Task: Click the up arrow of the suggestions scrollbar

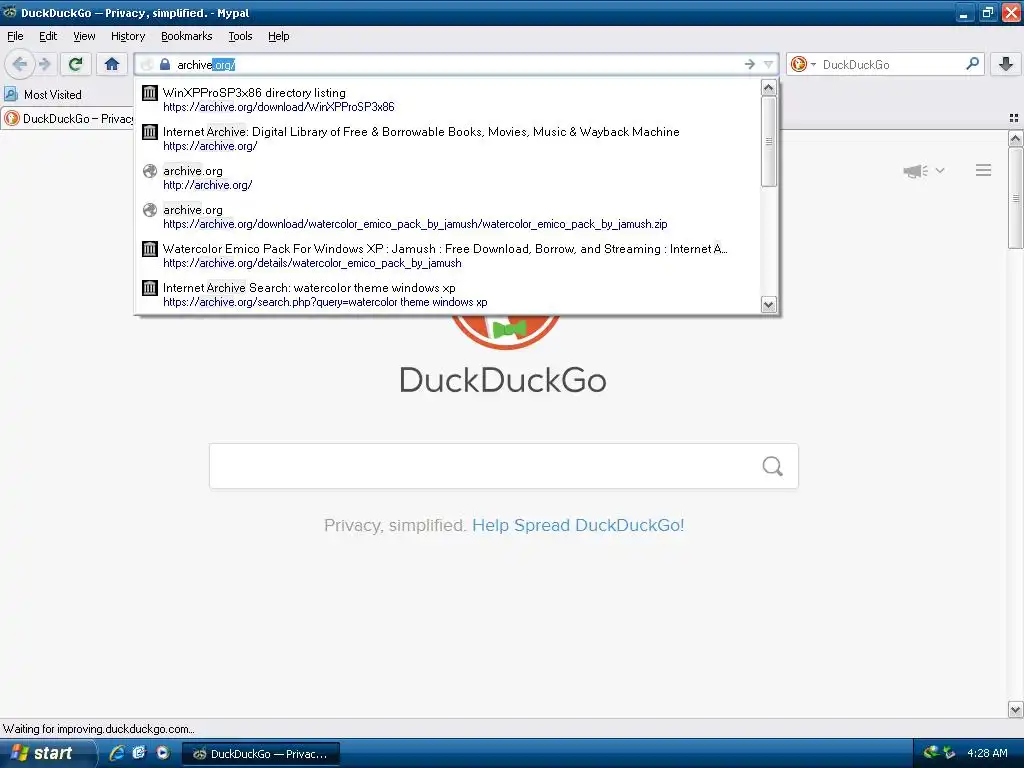Action: tap(769, 88)
